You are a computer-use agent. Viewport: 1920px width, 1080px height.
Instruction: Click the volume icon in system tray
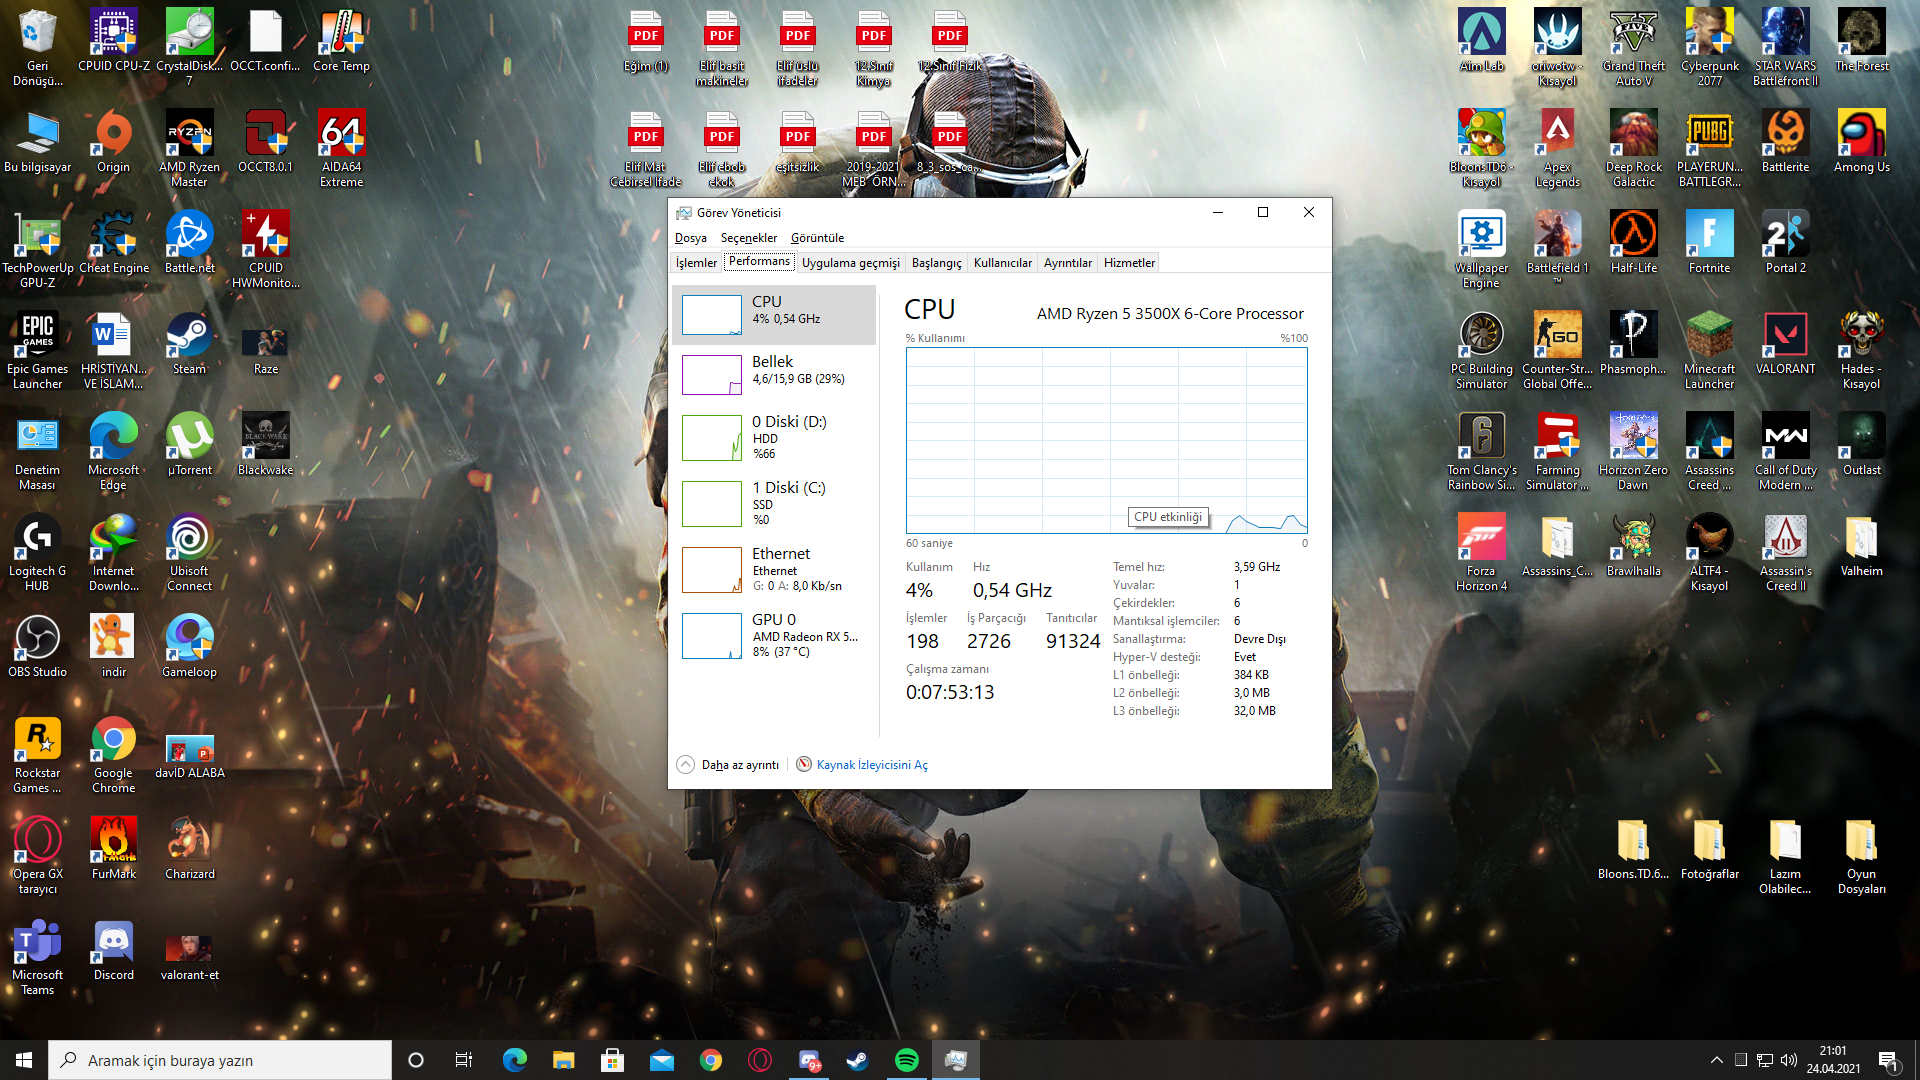coord(1788,1060)
